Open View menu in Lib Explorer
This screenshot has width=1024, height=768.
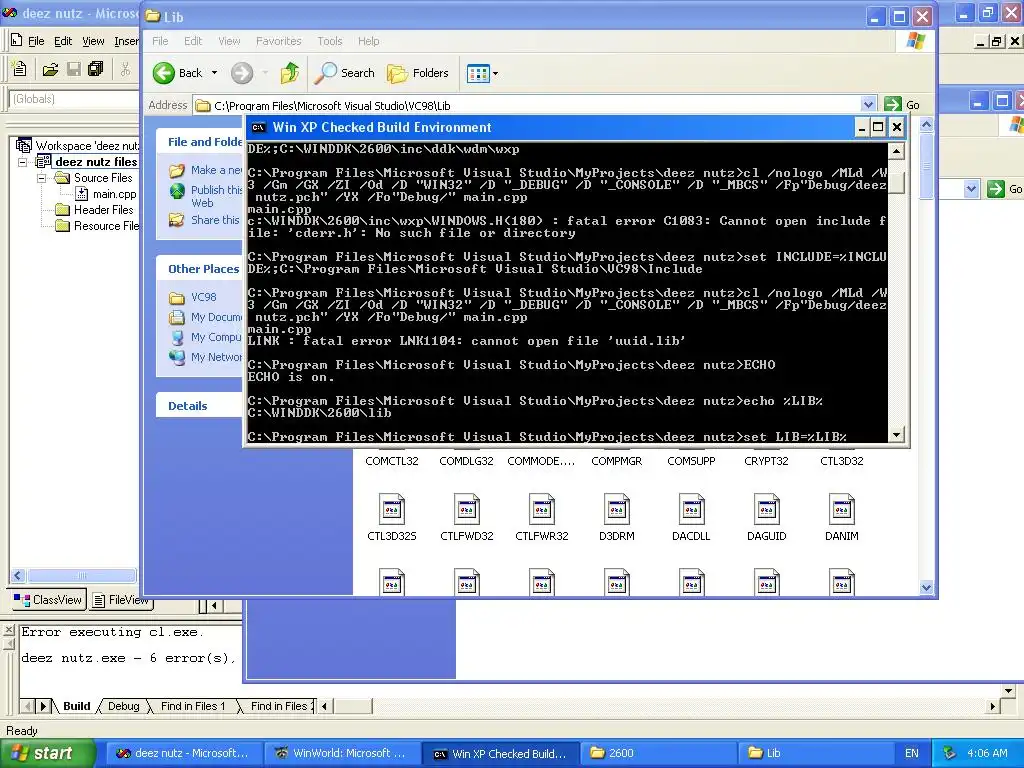(229, 41)
